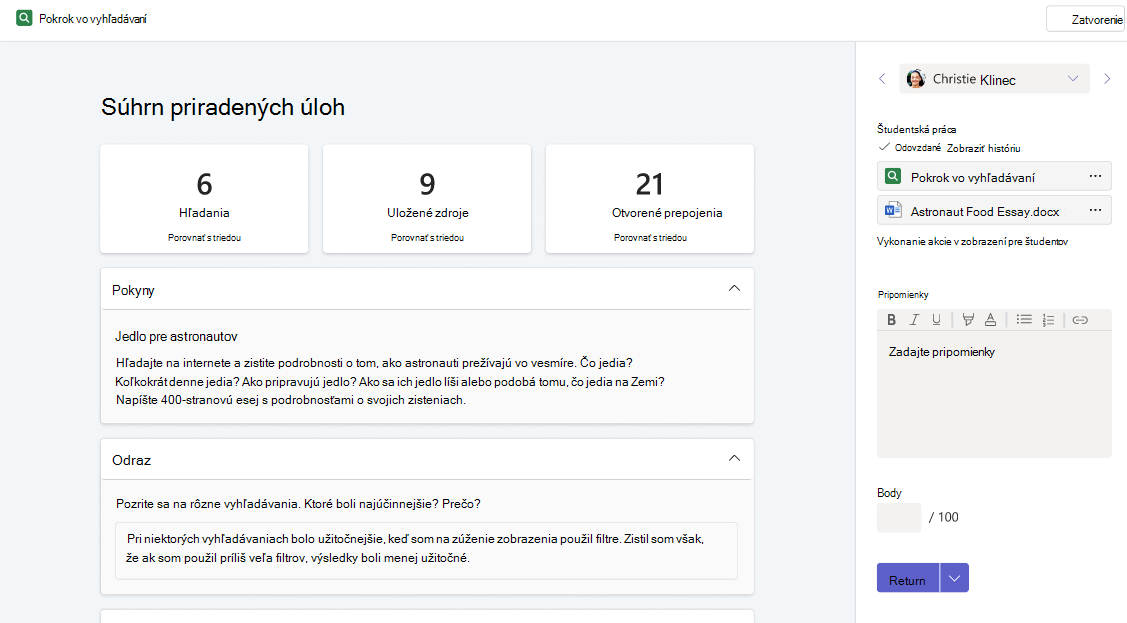Click the Return button
The width and height of the screenshot is (1127, 623).
tap(908, 578)
